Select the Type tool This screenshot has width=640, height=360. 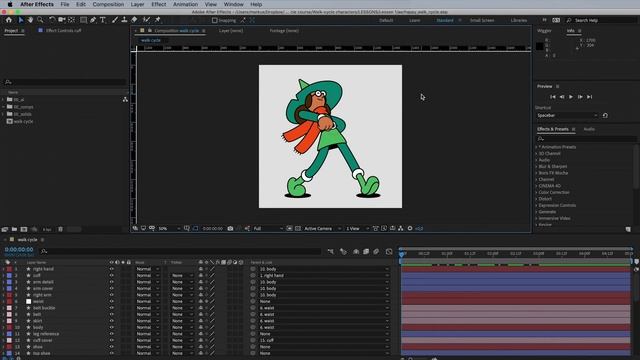point(102,20)
